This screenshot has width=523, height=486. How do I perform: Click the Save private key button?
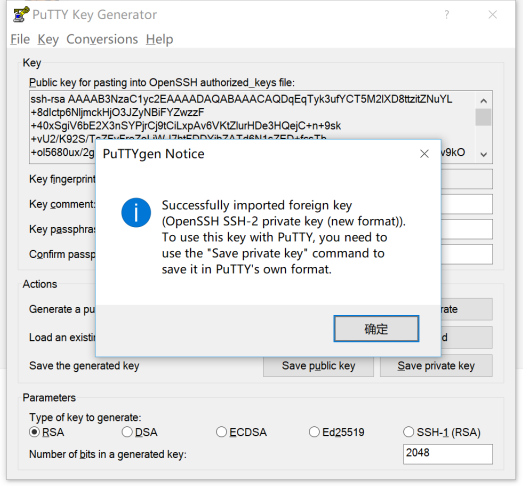tap(436, 366)
